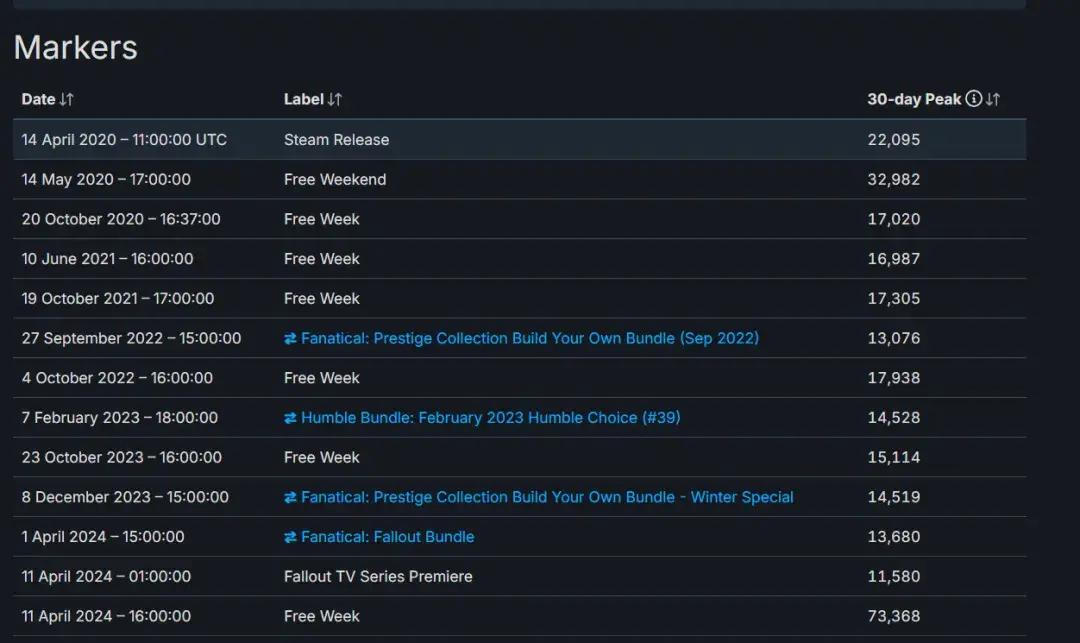Click info icon next to 30-day Peak
This screenshot has height=643, width=1080.
click(x=973, y=99)
